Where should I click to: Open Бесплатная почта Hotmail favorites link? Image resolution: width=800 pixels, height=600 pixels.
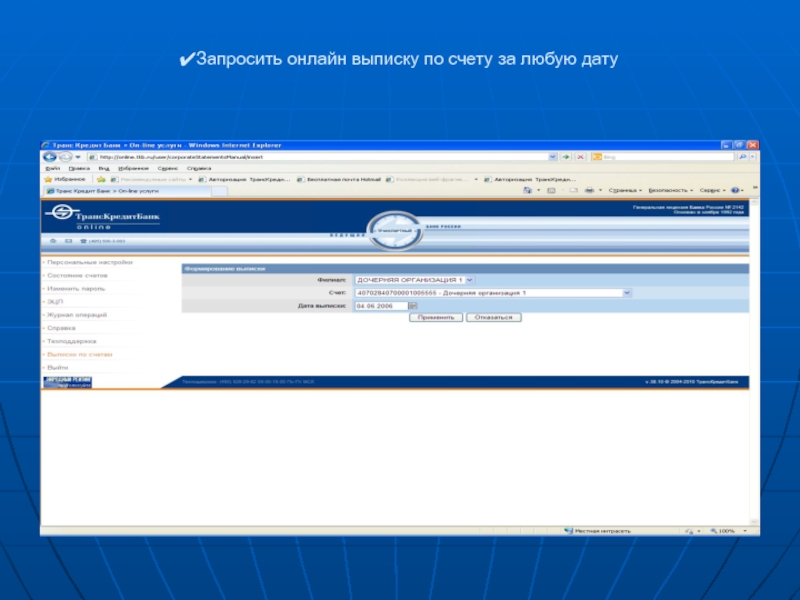tap(339, 180)
